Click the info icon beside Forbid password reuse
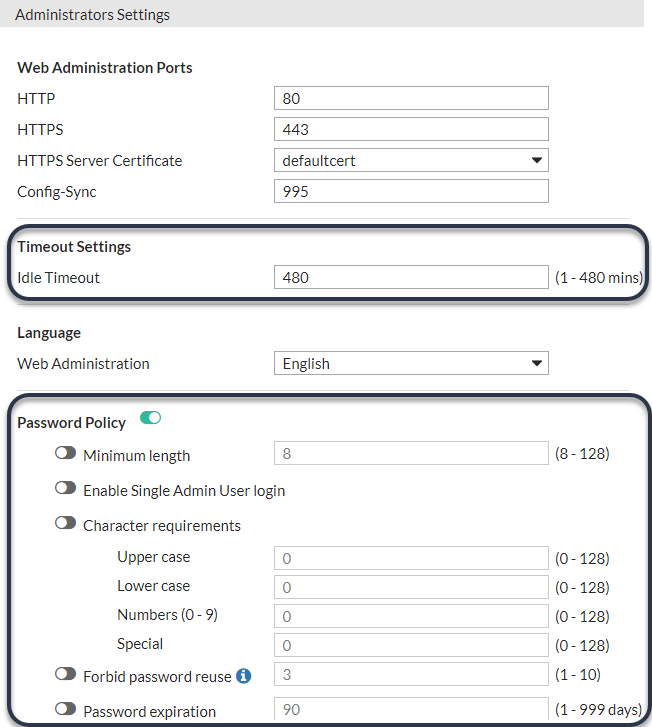652x727 pixels. (243, 676)
